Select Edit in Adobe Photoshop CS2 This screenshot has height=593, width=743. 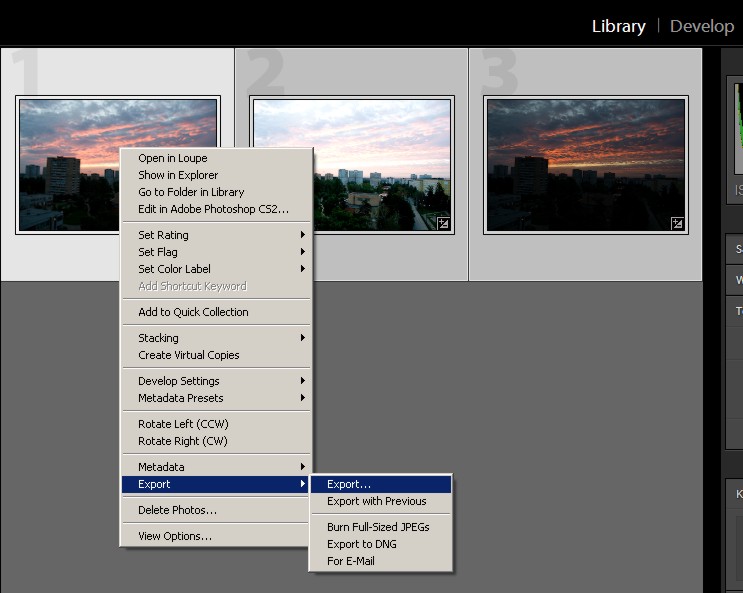click(x=213, y=209)
